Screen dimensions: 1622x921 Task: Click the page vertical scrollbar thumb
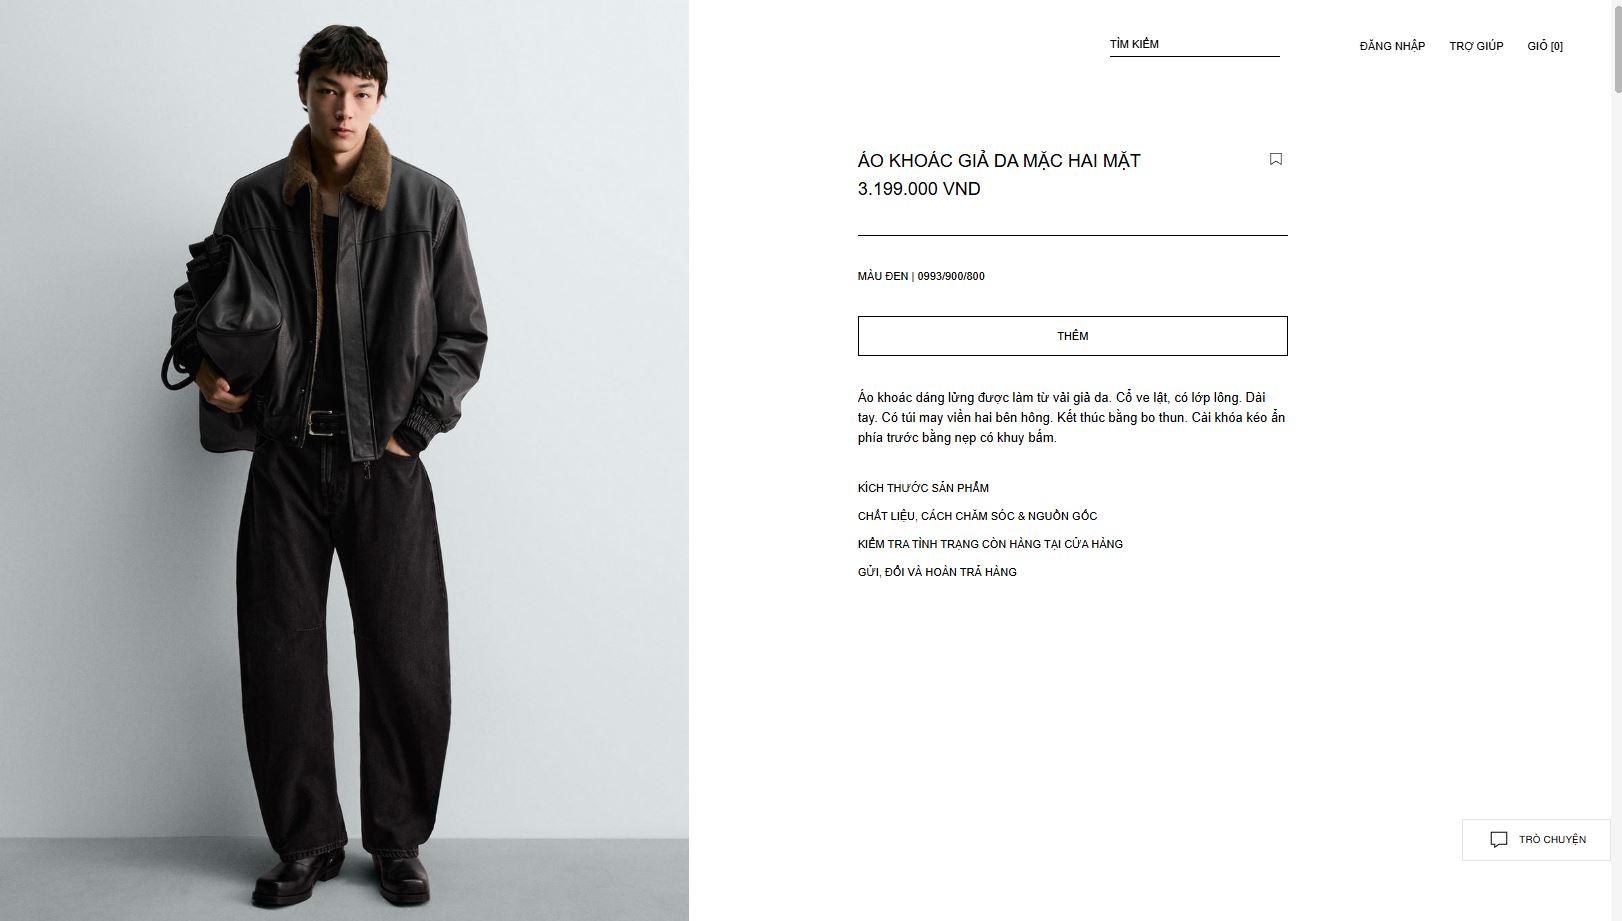coord(1616,48)
